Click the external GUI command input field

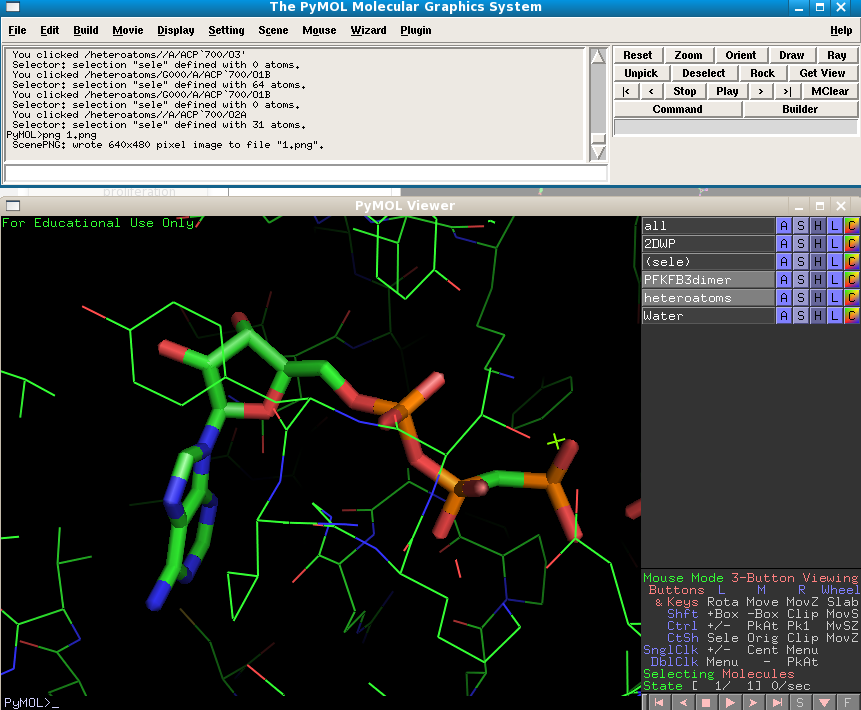pyautogui.click(x=305, y=173)
